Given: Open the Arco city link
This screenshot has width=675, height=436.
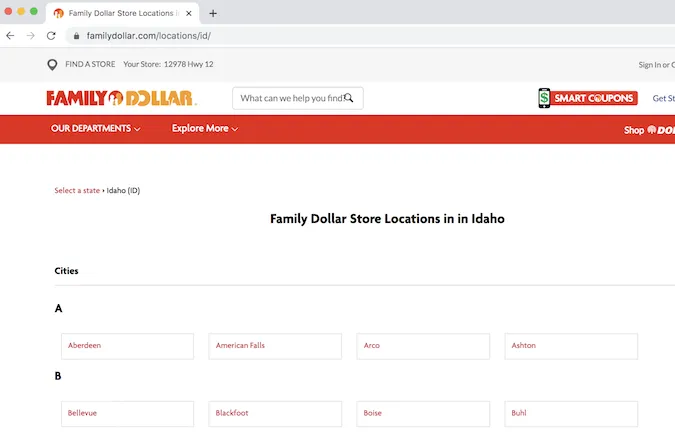Looking at the screenshot, I should click(423, 346).
